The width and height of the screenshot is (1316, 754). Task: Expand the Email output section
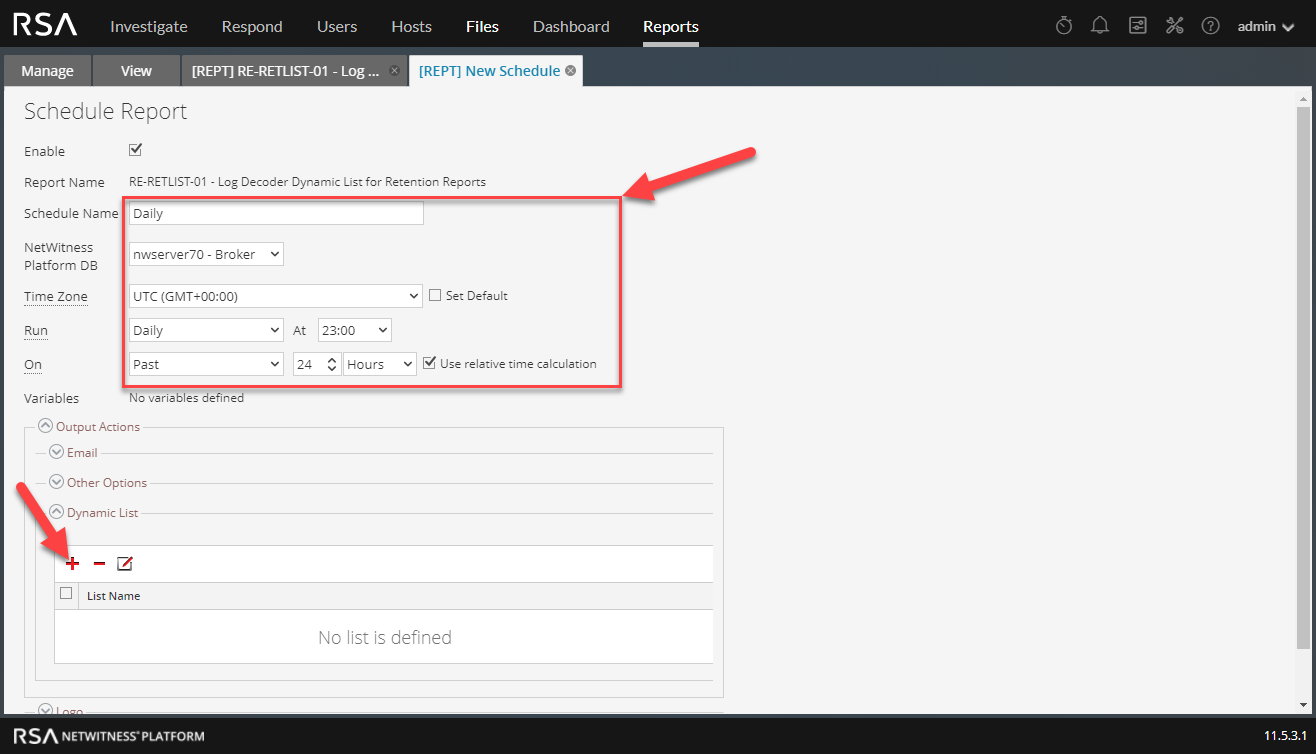coord(57,453)
